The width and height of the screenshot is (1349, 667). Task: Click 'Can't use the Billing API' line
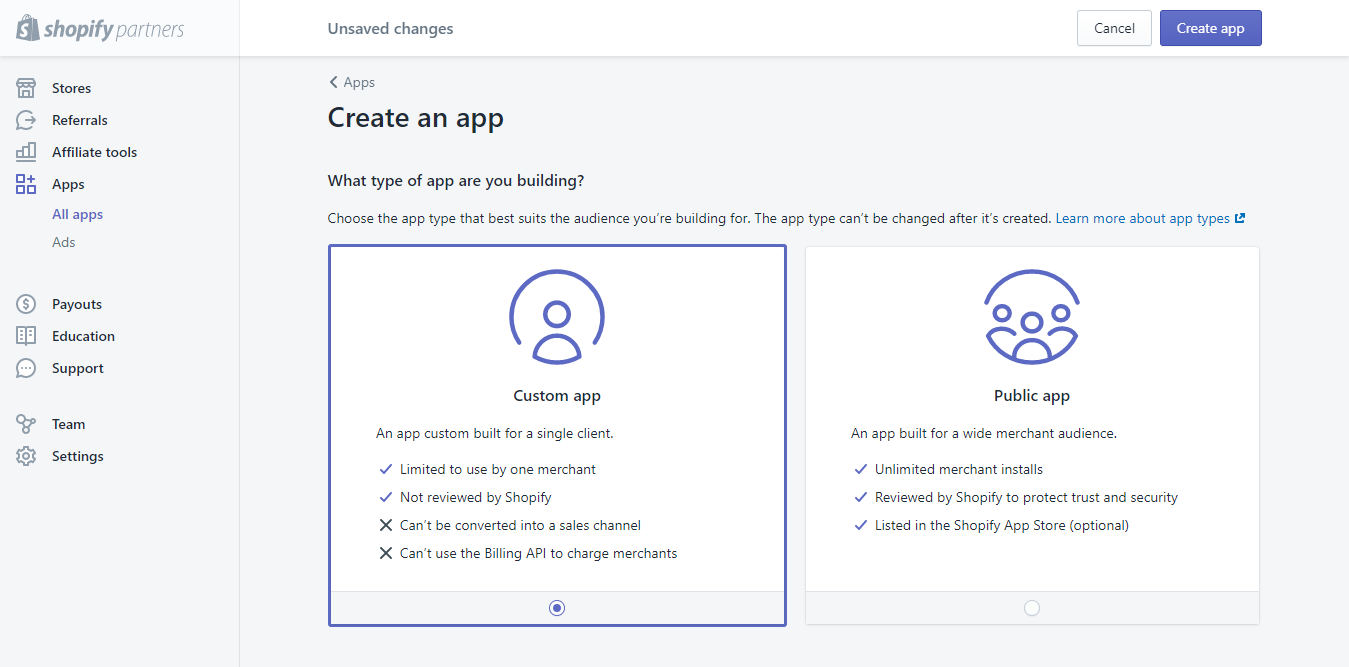click(x=539, y=553)
